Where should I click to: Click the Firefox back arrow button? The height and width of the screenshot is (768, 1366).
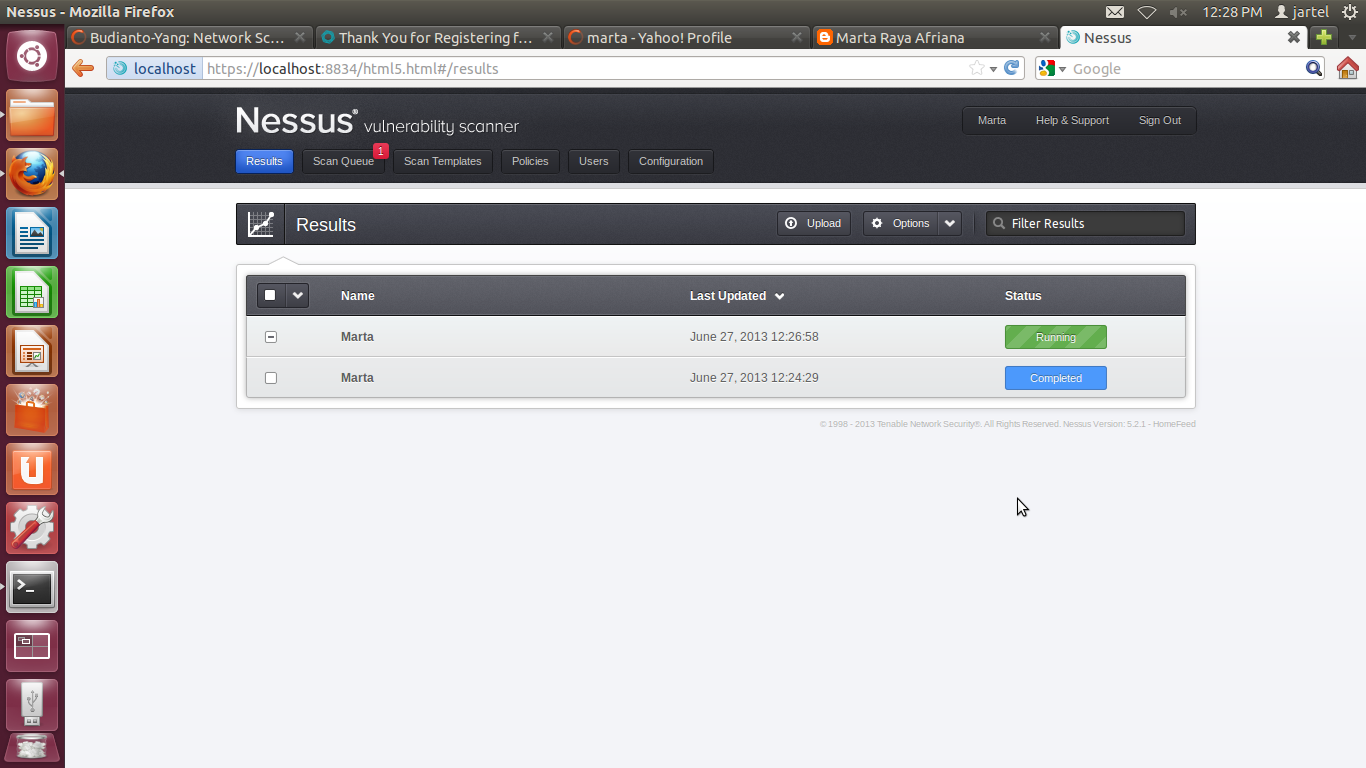pyautogui.click(x=83, y=68)
